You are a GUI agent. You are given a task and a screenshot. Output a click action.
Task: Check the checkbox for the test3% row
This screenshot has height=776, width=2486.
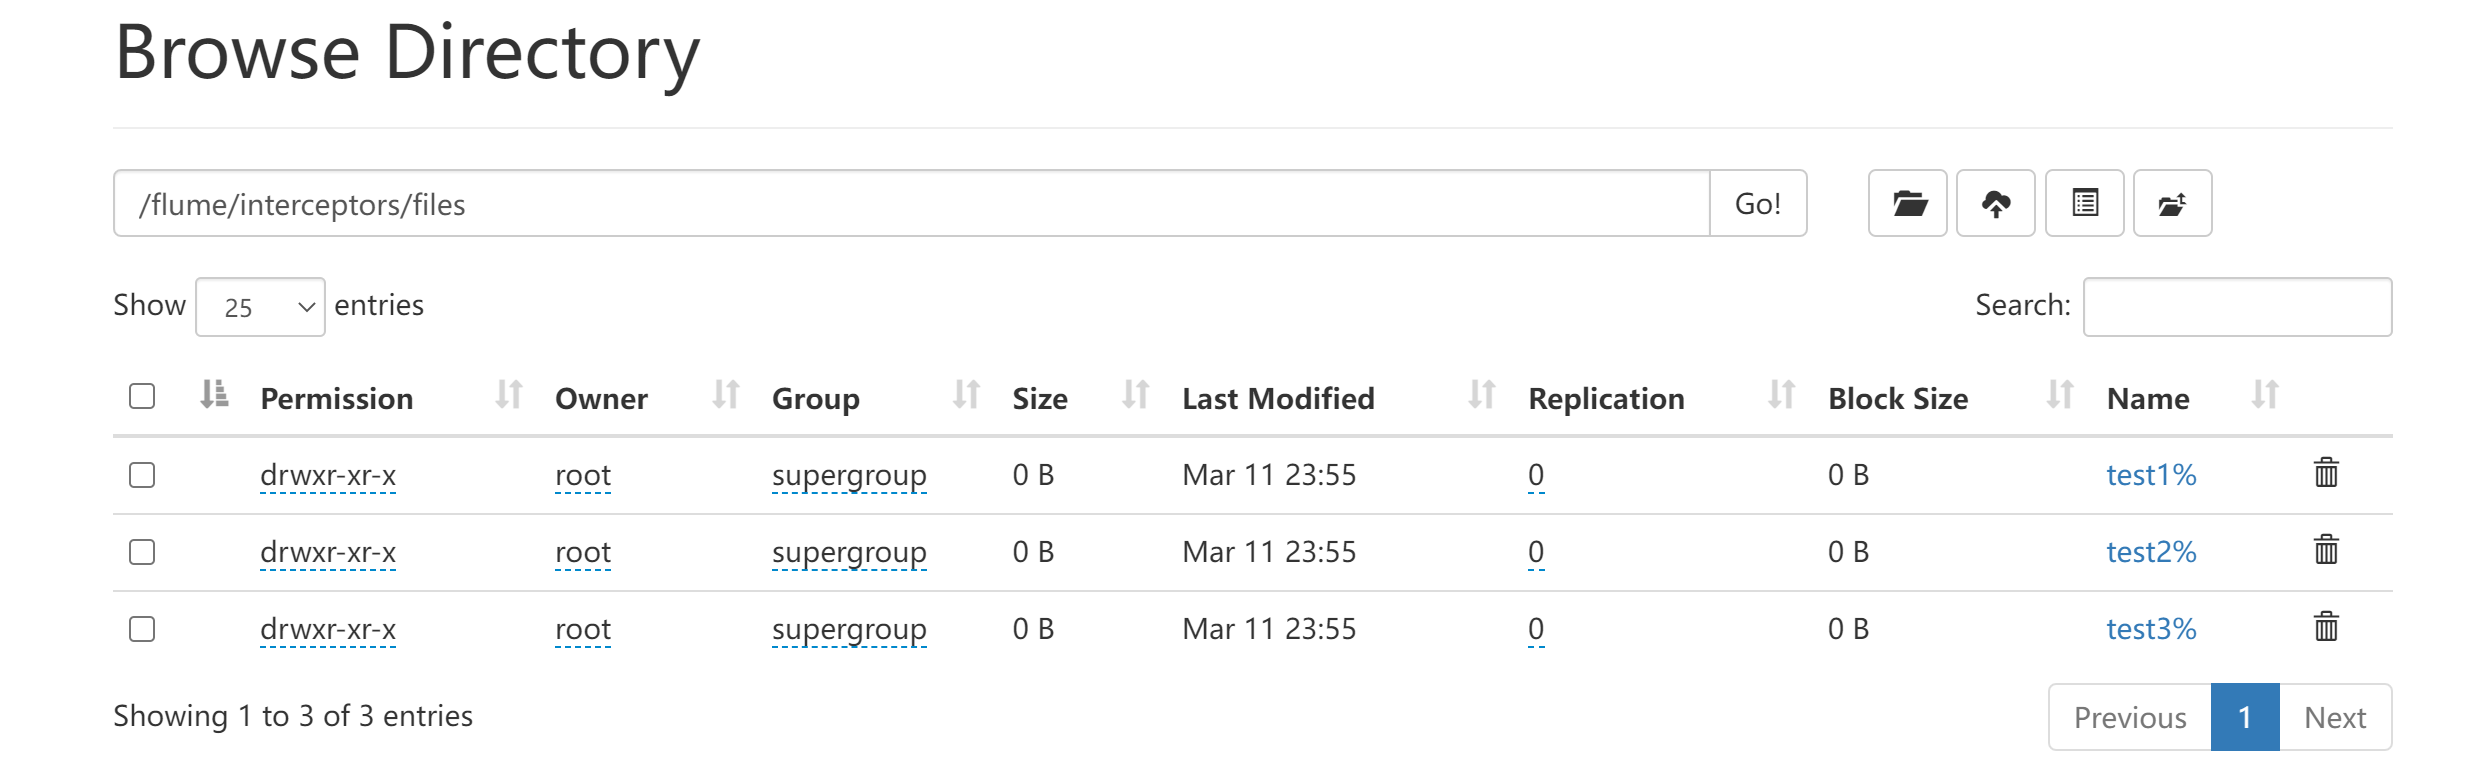click(x=142, y=629)
